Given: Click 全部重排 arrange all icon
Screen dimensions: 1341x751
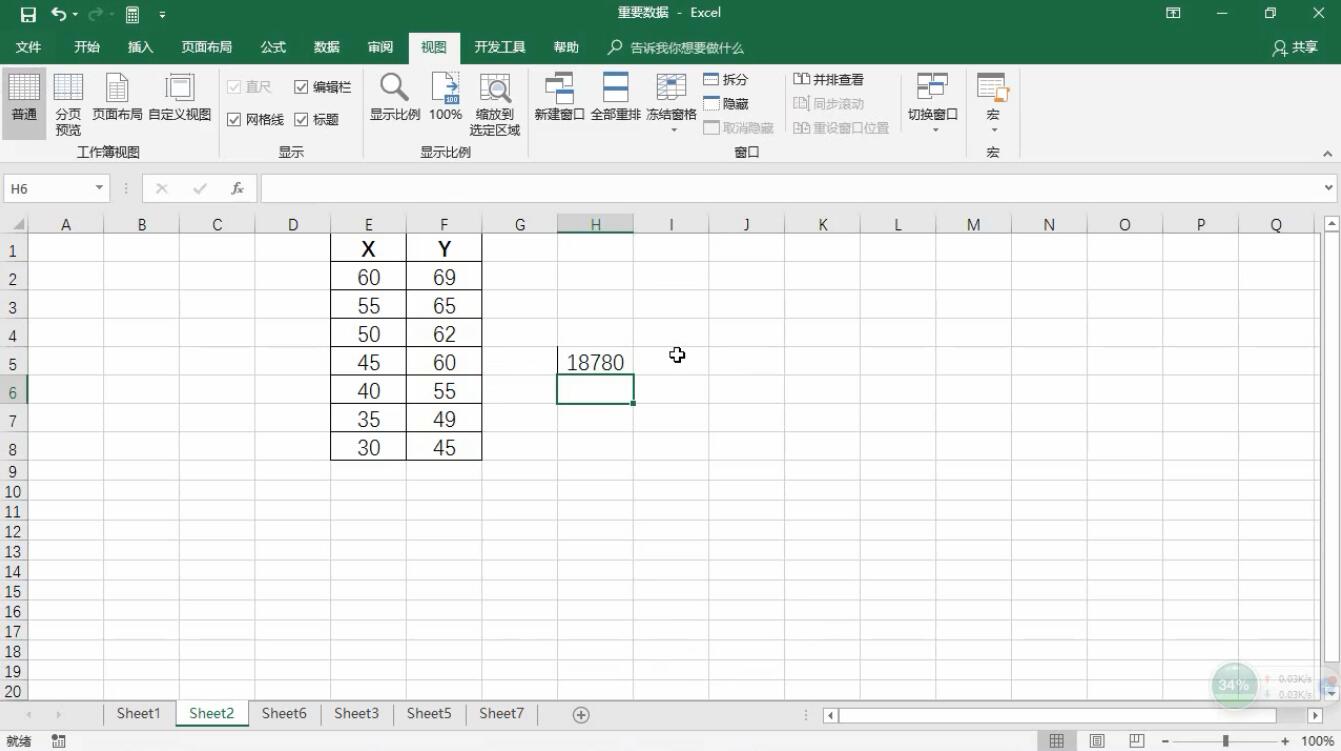Looking at the screenshot, I should pos(615,98).
